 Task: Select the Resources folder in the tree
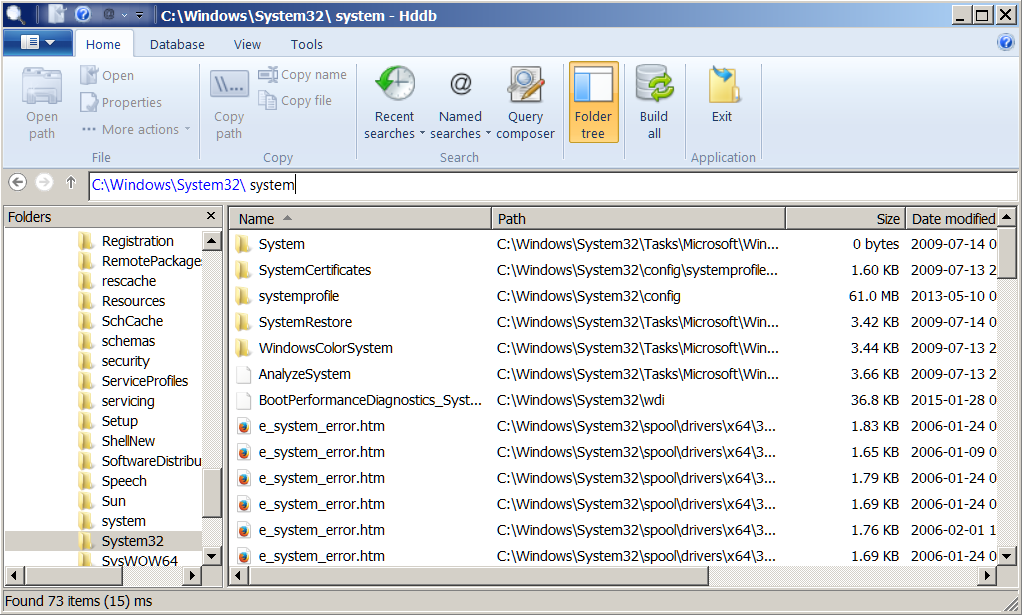[x=133, y=301]
